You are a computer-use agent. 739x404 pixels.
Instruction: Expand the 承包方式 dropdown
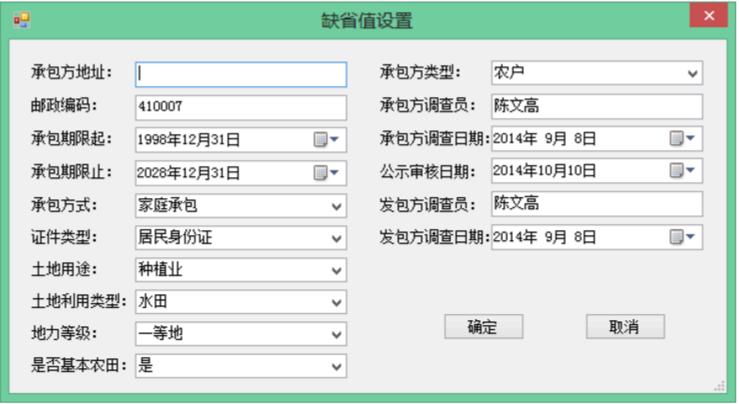click(x=336, y=206)
